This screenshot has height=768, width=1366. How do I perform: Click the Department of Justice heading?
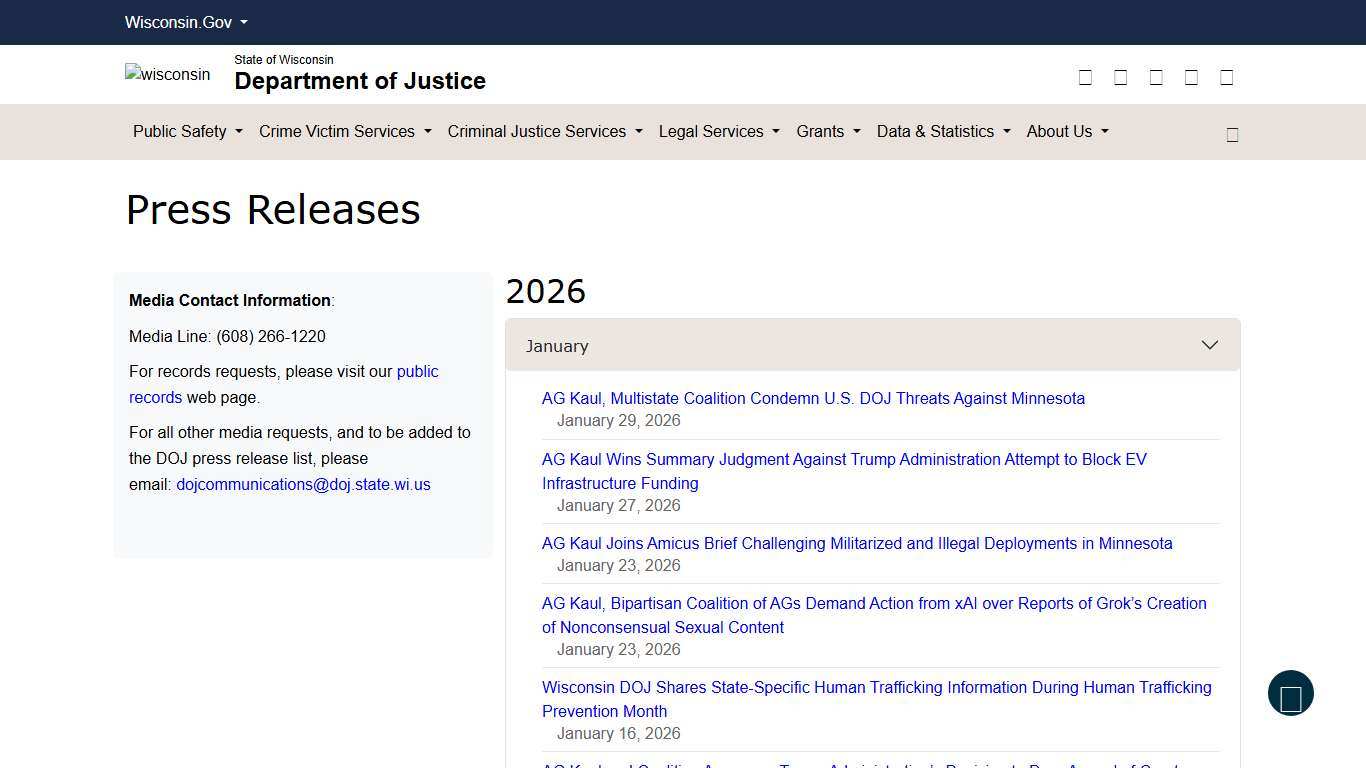[x=360, y=81]
